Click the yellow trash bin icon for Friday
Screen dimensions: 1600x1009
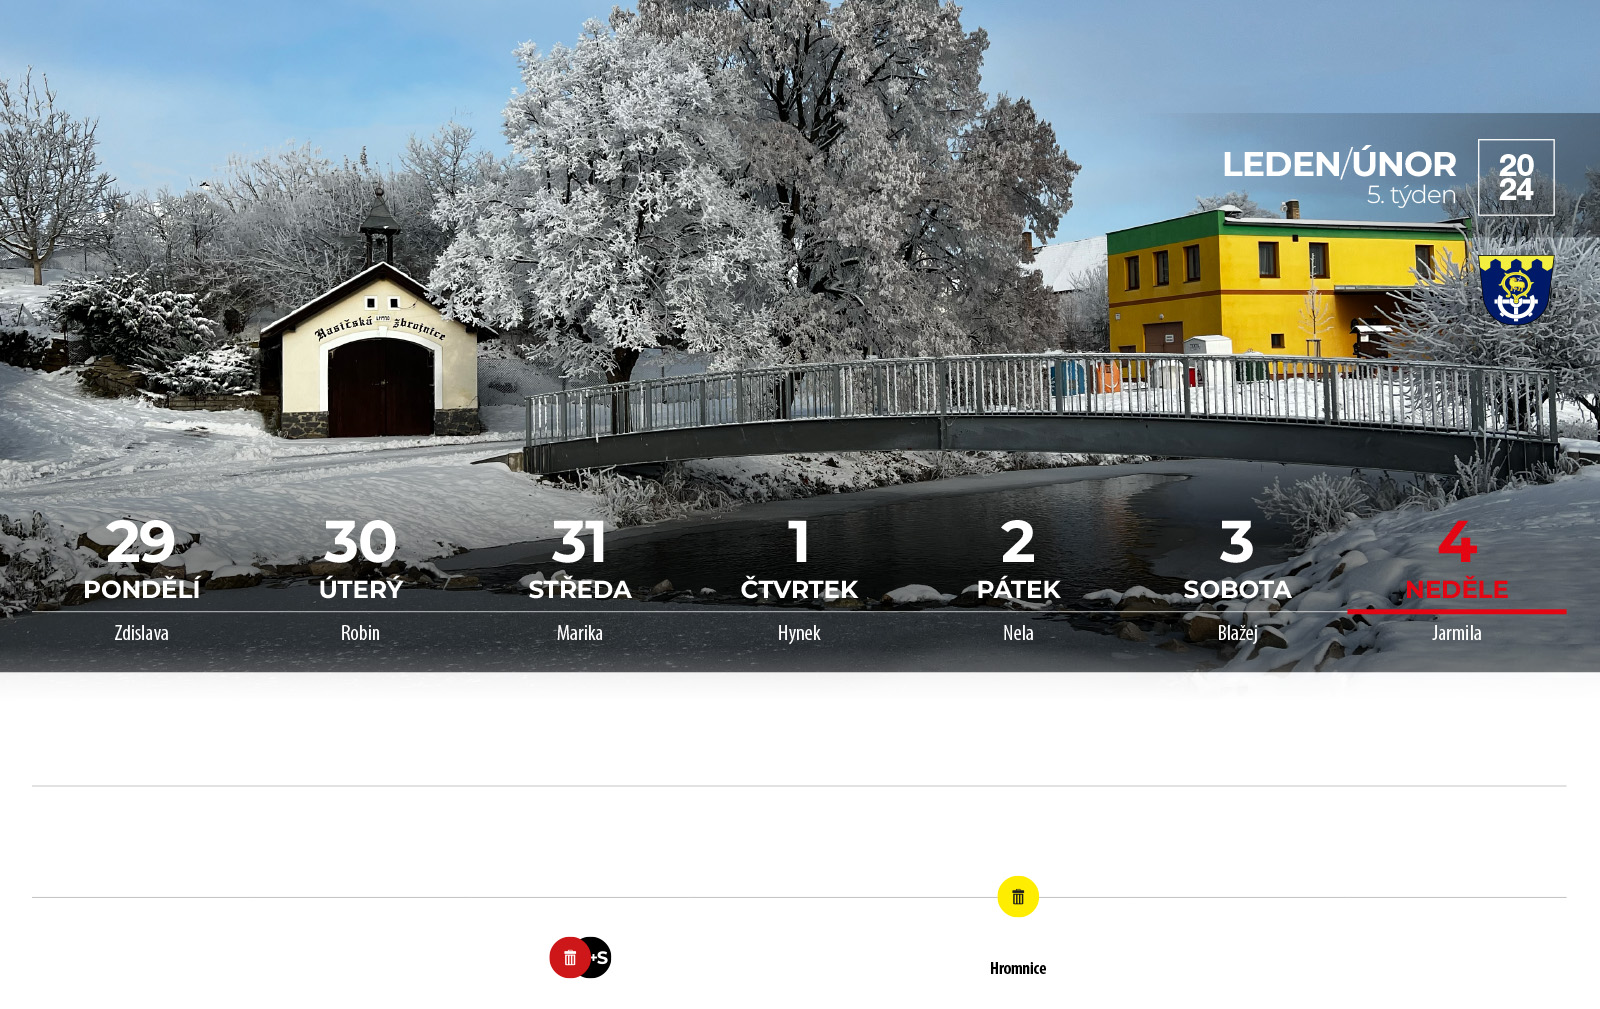click(x=1018, y=897)
